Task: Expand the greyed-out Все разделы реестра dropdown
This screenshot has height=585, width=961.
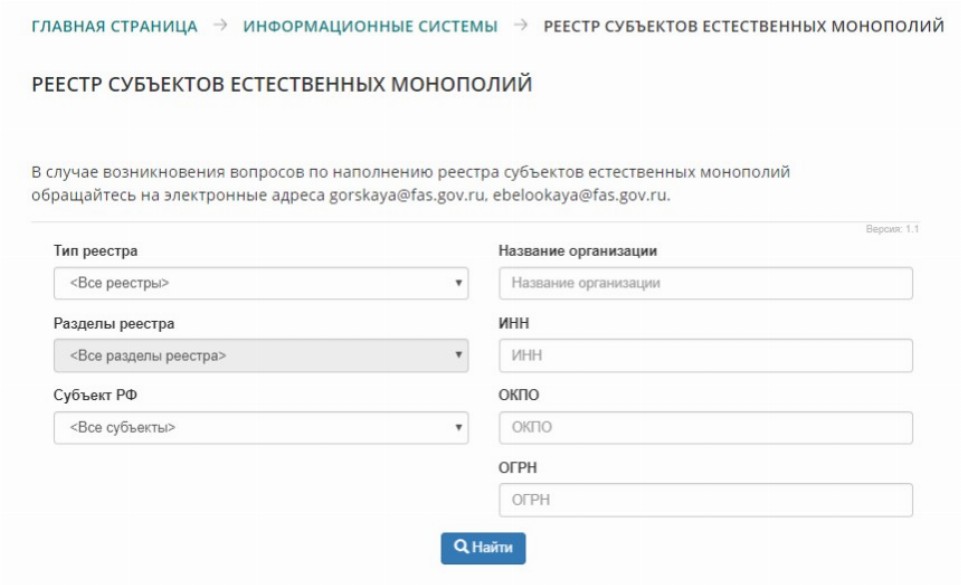Action: pyautogui.click(x=260, y=355)
